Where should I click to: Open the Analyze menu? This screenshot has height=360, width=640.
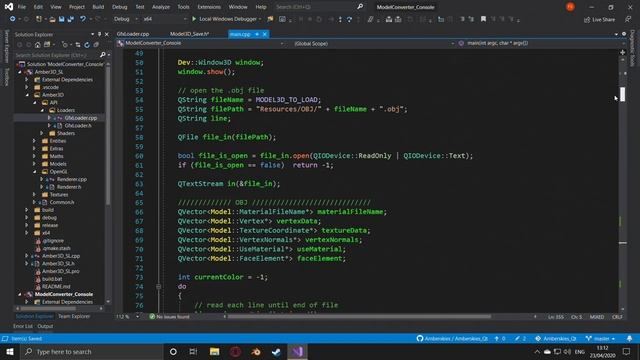(x=161, y=7)
